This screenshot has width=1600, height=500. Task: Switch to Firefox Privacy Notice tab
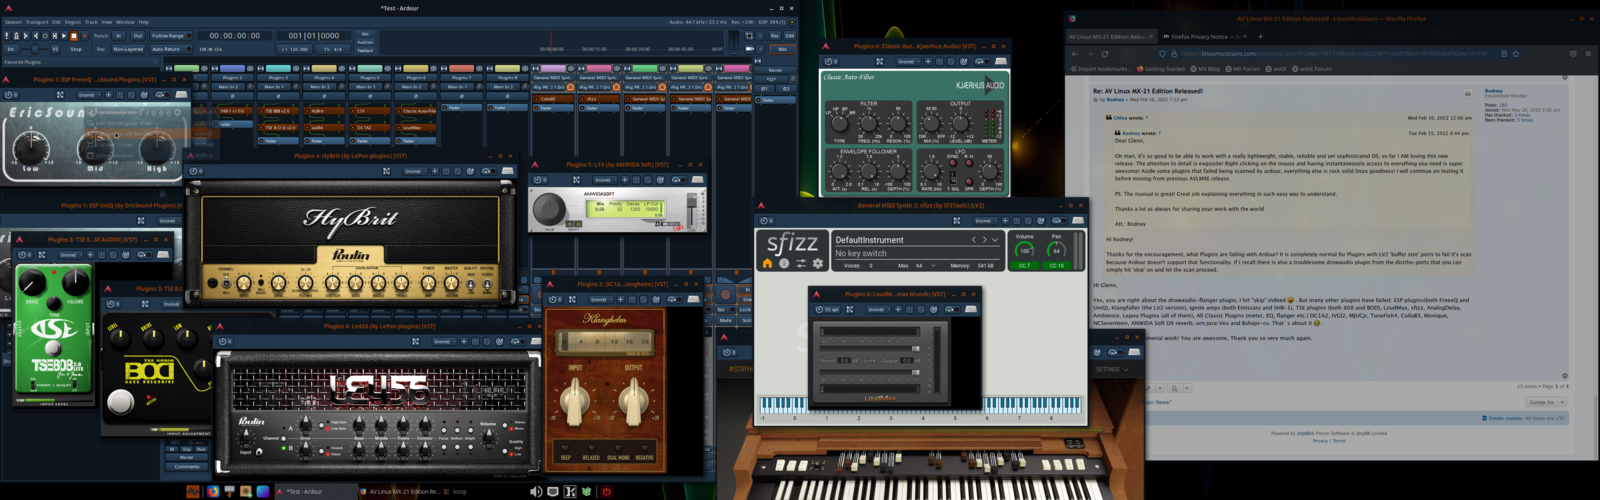tap(1205, 37)
